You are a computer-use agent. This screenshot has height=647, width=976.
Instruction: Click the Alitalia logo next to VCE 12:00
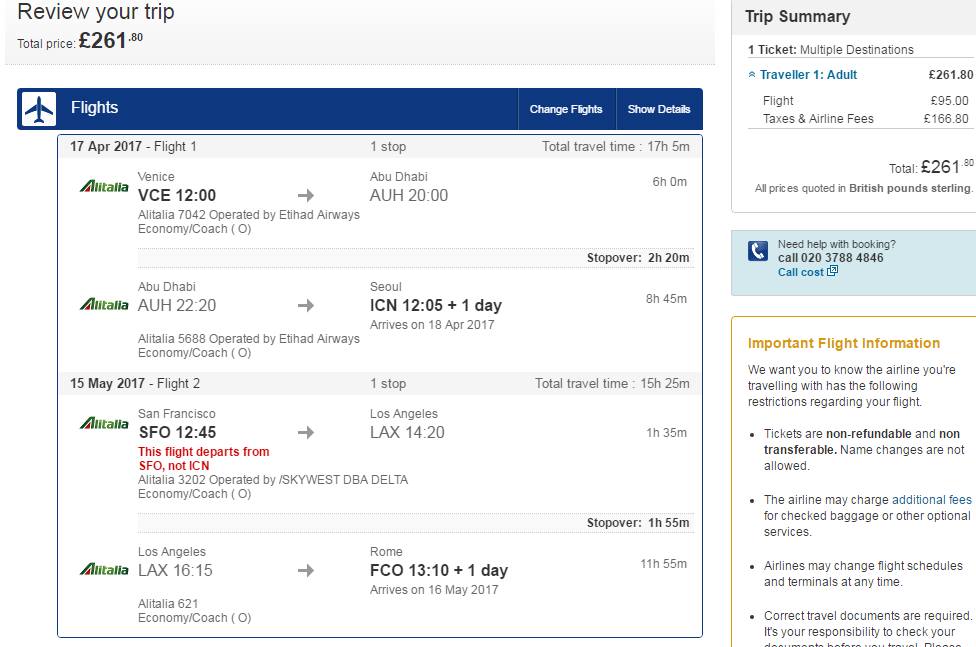point(104,187)
